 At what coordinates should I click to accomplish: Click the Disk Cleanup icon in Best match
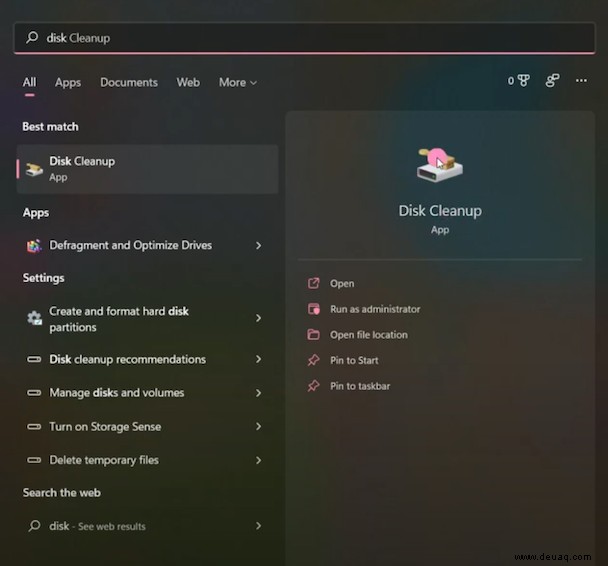34,169
